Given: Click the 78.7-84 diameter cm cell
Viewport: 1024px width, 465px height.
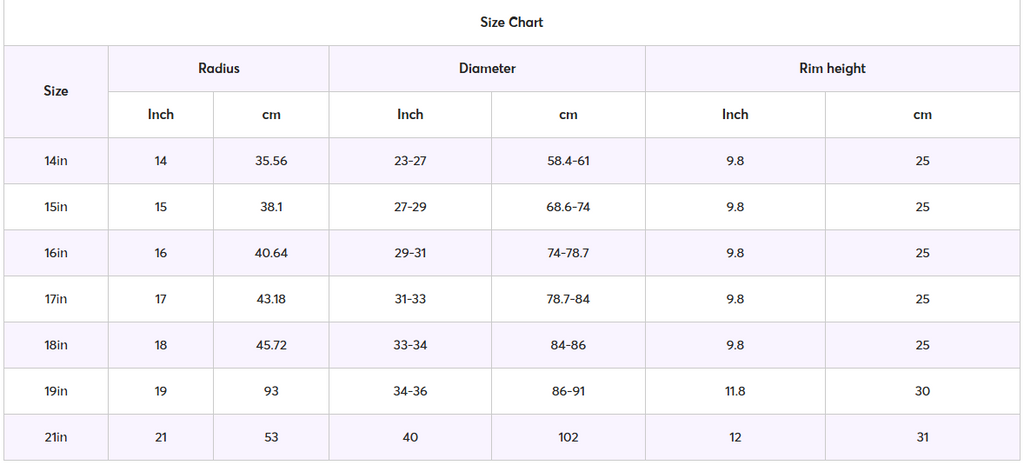Looking at the screenshot, I should (x=568, y=299).
